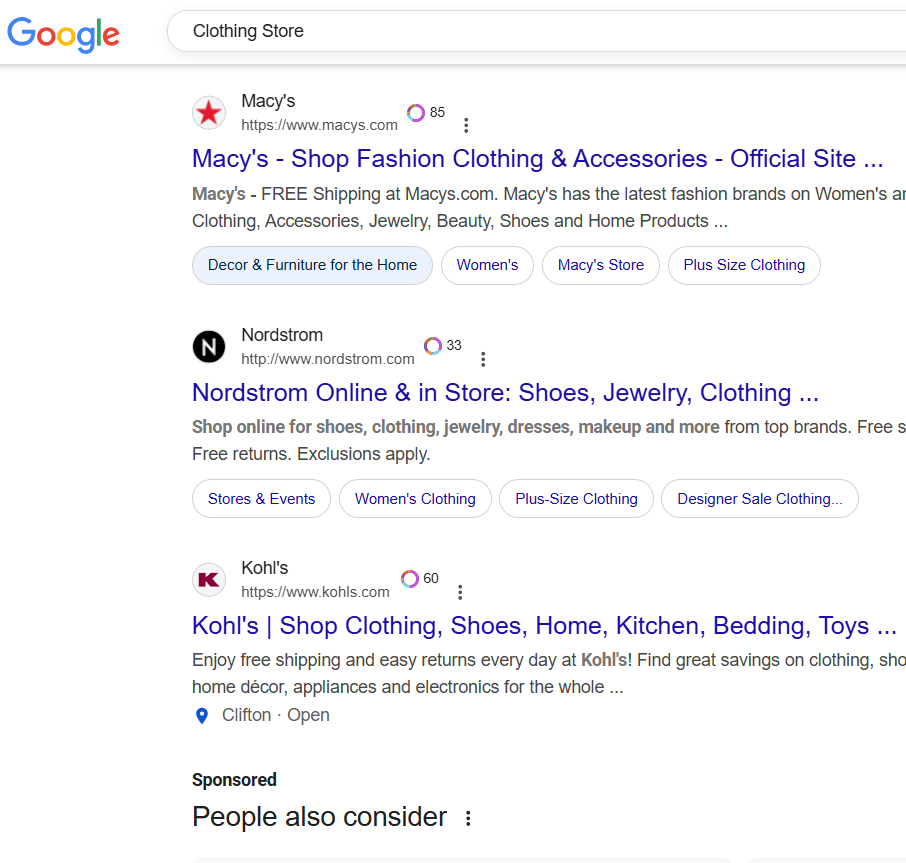Viewport: 906px width, 863px height.
Task: Open Macy's Shop Fashion Clothing result title
Action: tap(537, 159)
